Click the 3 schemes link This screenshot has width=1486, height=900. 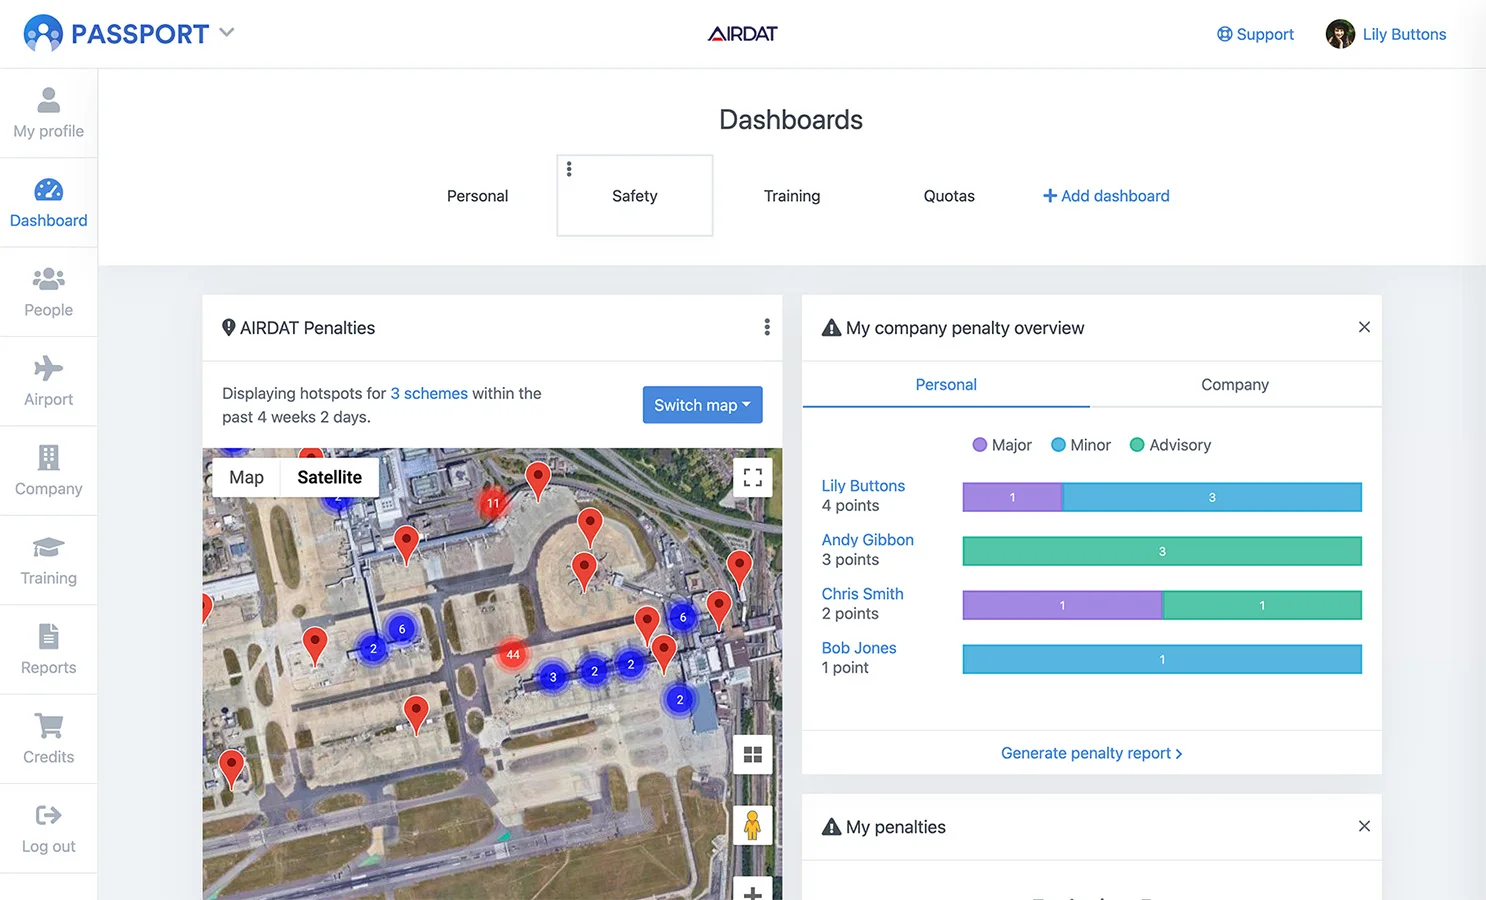coord(429,393)
